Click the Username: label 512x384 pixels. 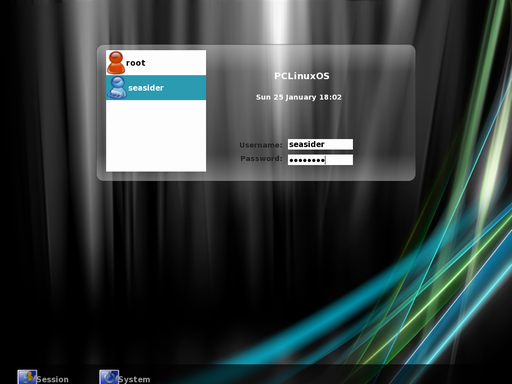pyautogui.click(x=261, y=145)
